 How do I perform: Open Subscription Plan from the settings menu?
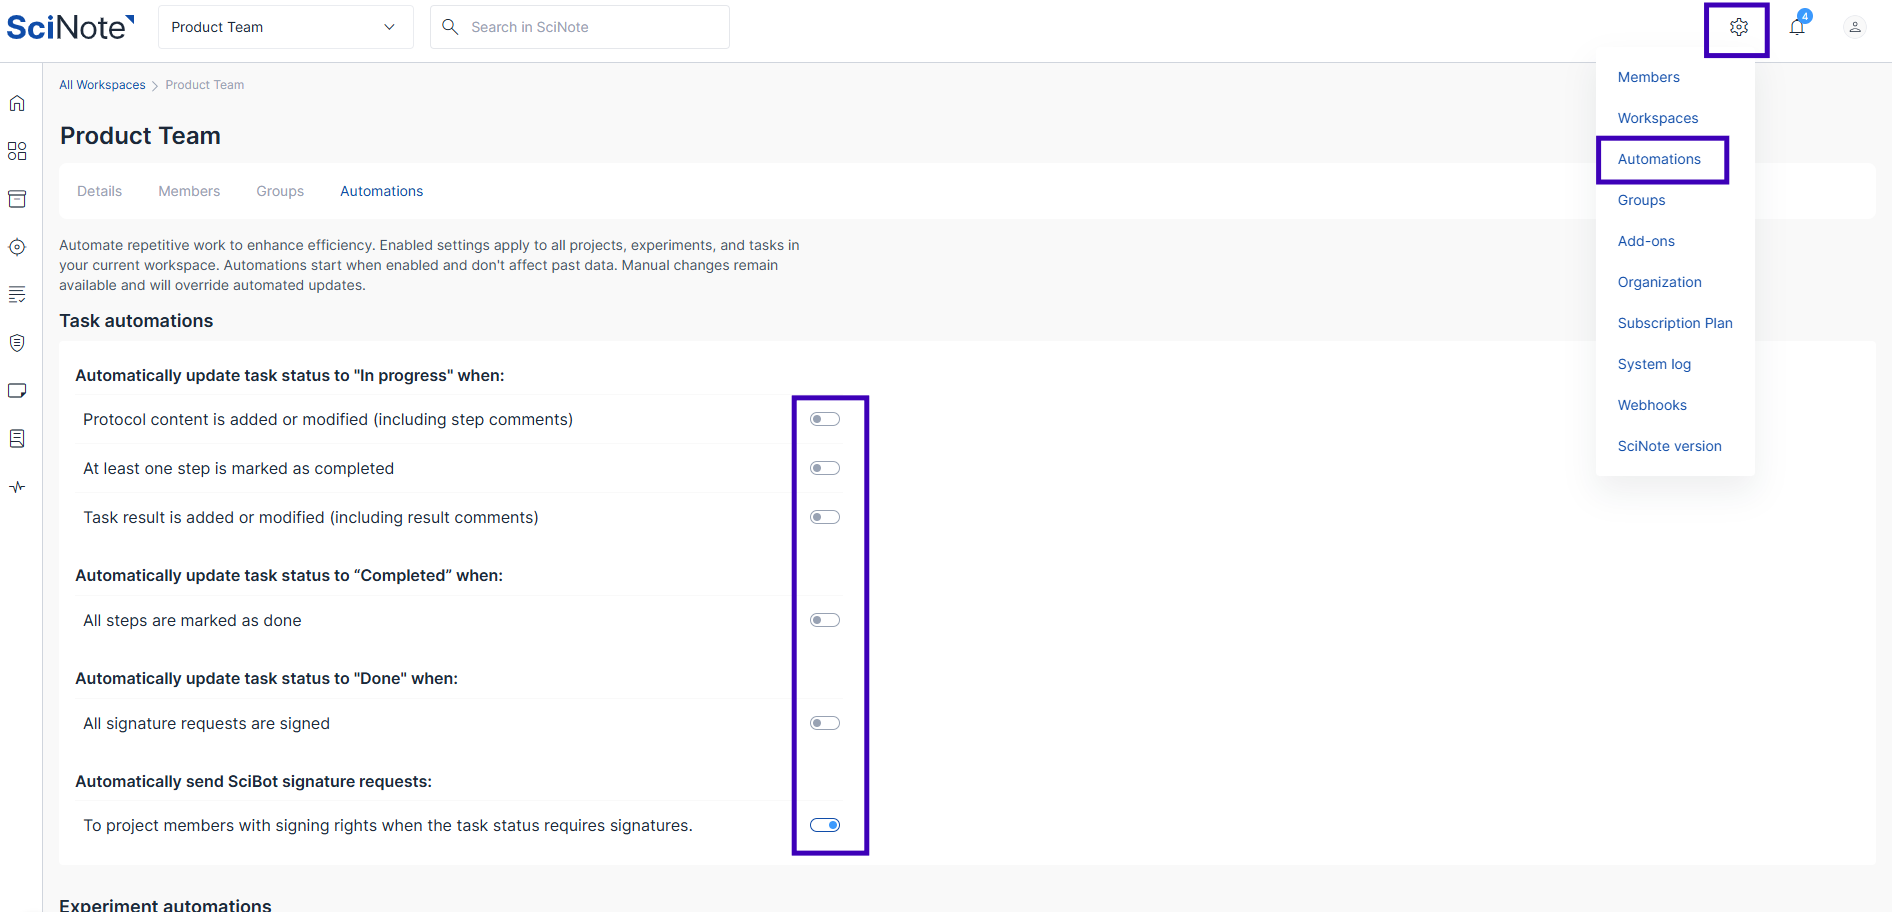(1675, 323)
